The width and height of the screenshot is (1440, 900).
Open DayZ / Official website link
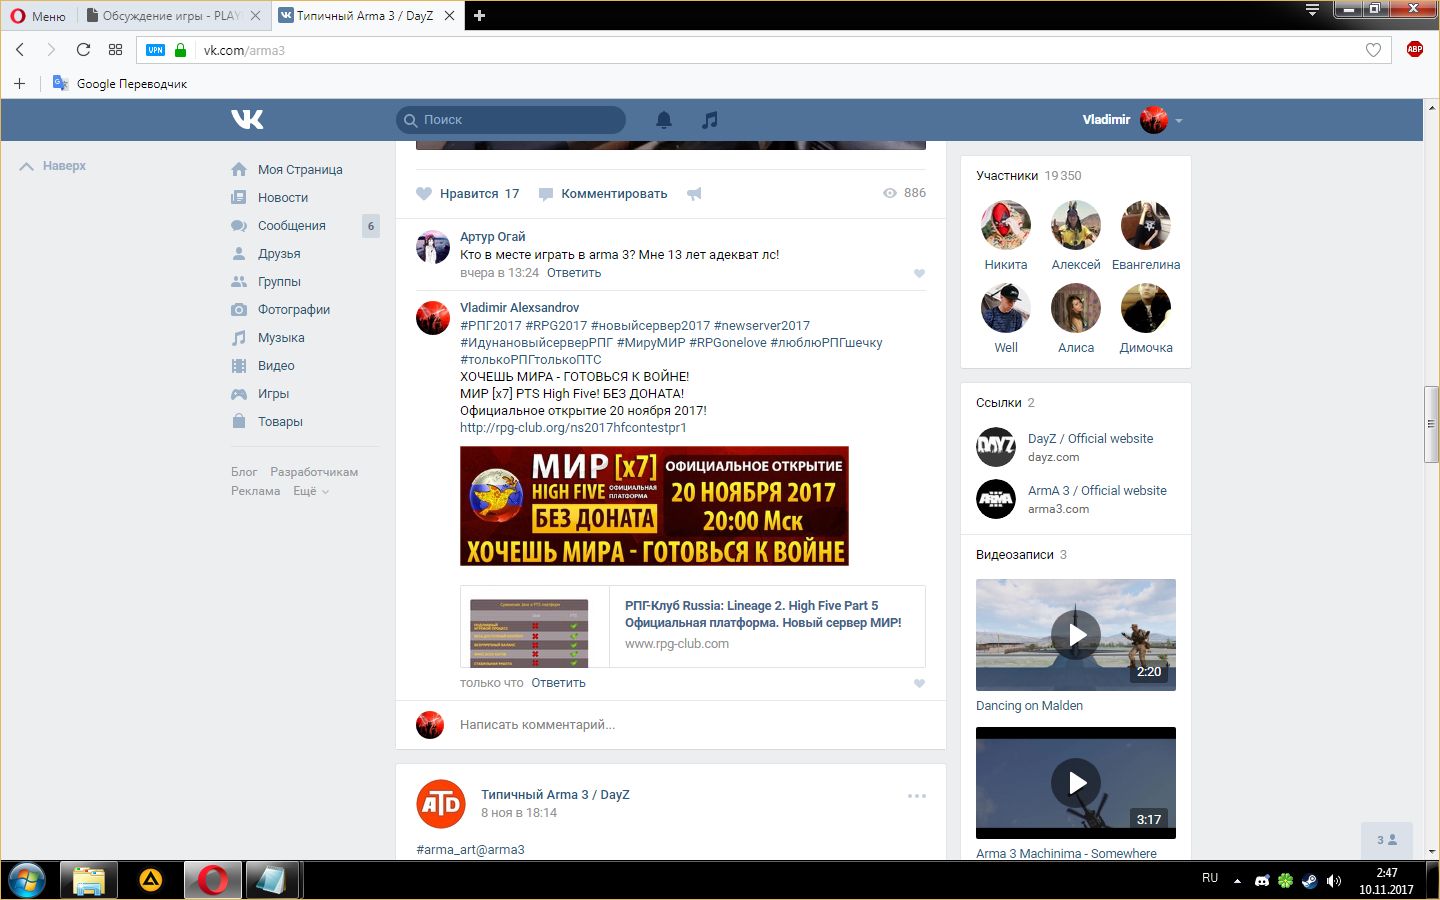1090,439
